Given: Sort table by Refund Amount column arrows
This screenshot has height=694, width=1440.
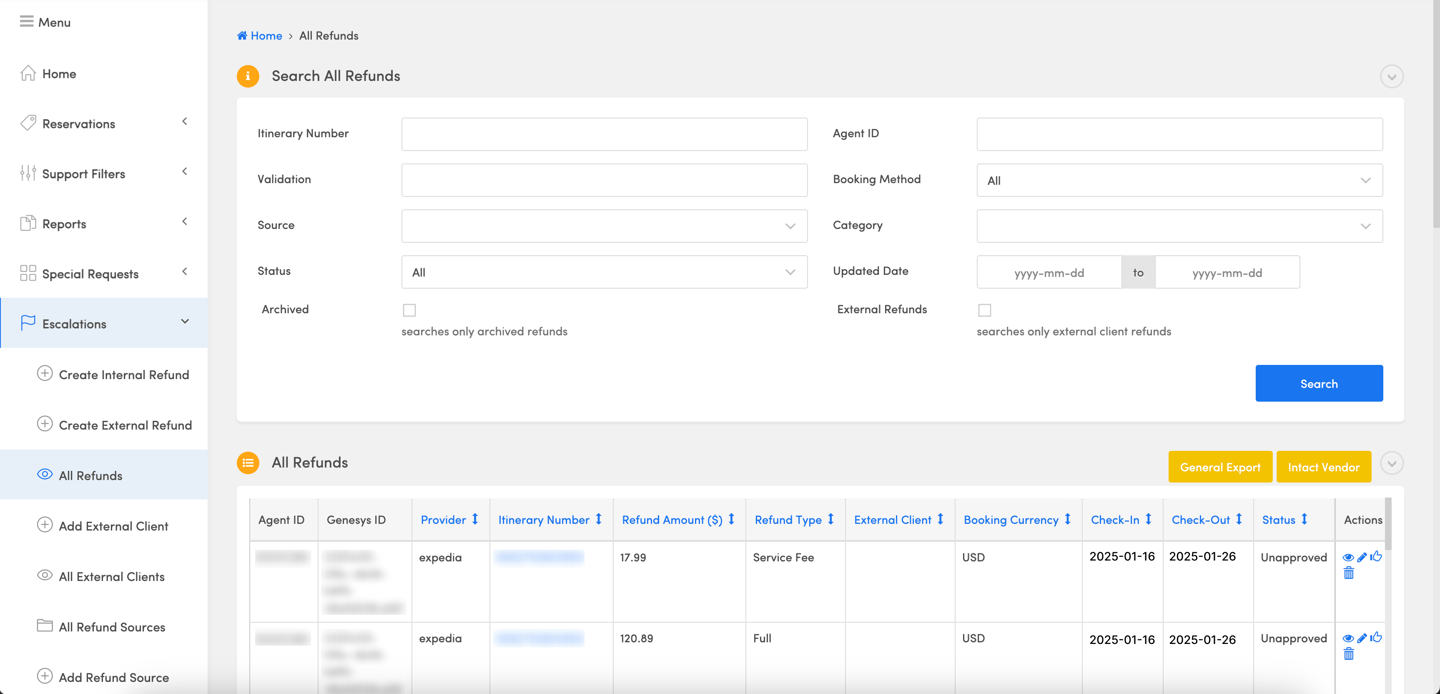Looking at the screenshot, I should click(731, 520).
